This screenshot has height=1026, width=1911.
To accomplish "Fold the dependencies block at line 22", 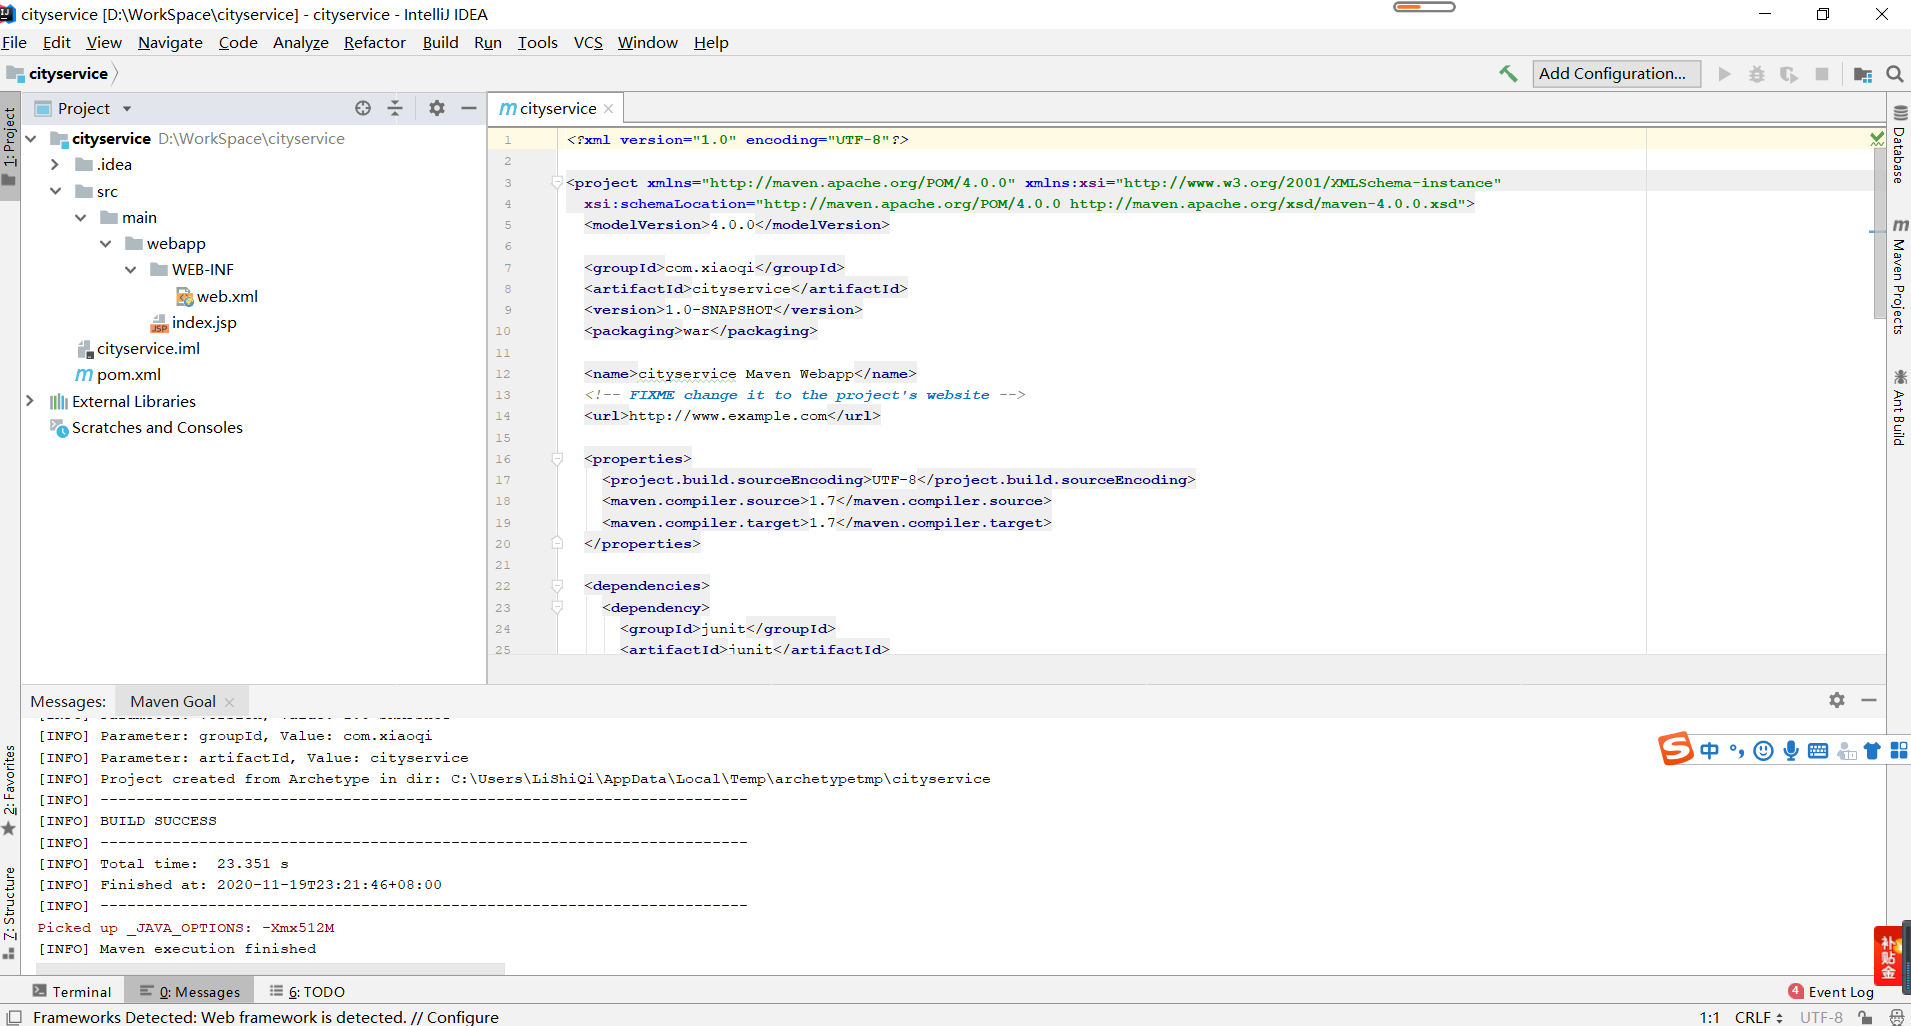I will [x=557, y=586].
